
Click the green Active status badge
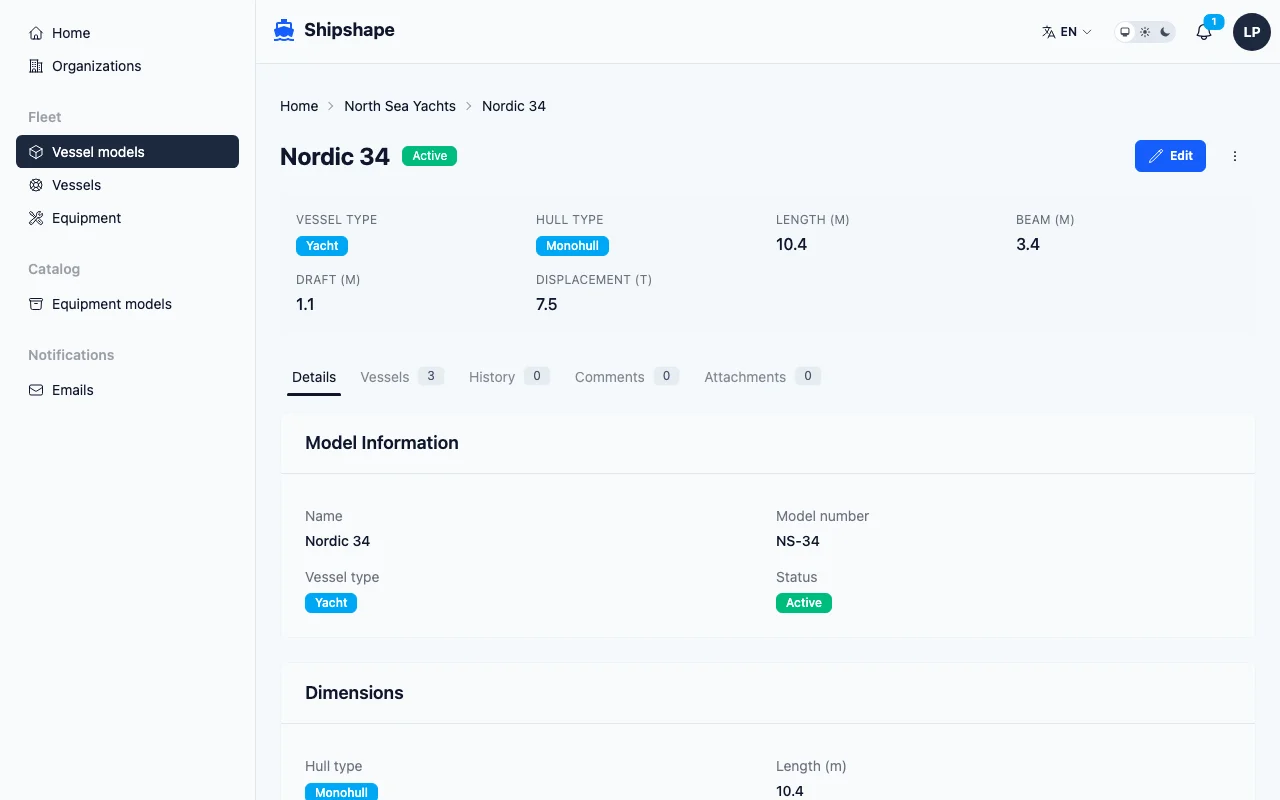click(x=429, y=156)
